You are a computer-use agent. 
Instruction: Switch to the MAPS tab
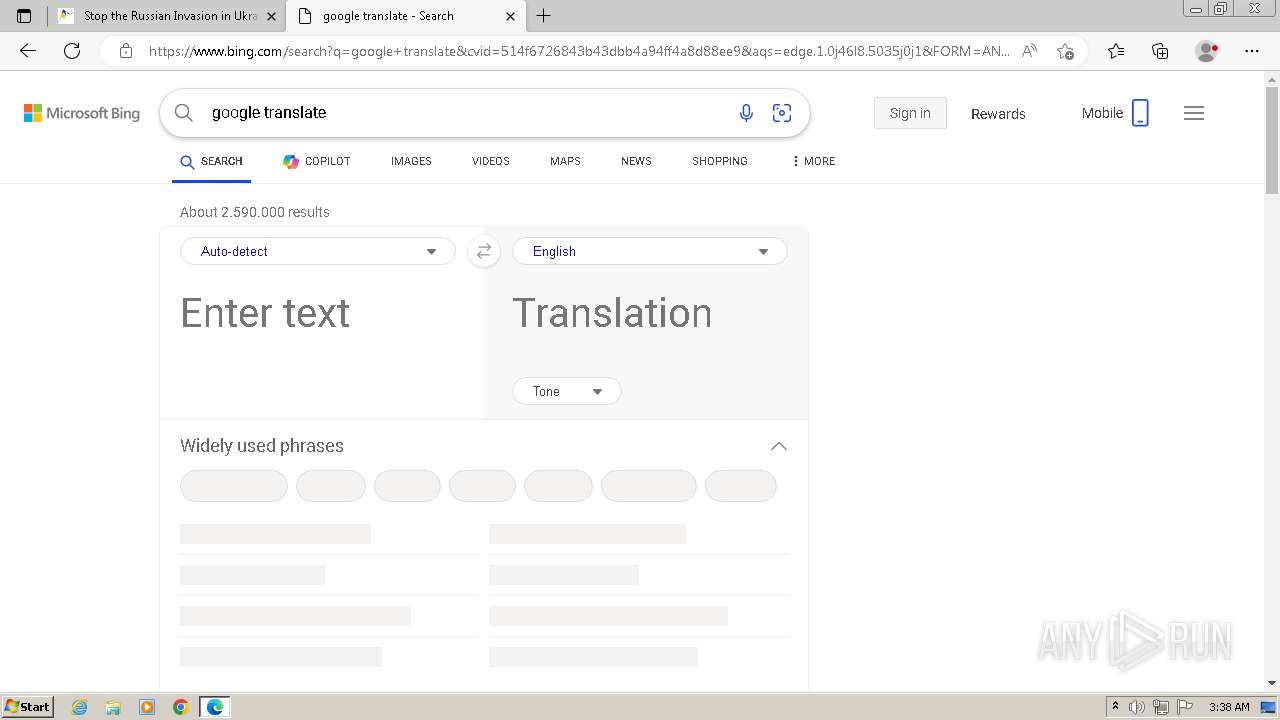(565, 161)
